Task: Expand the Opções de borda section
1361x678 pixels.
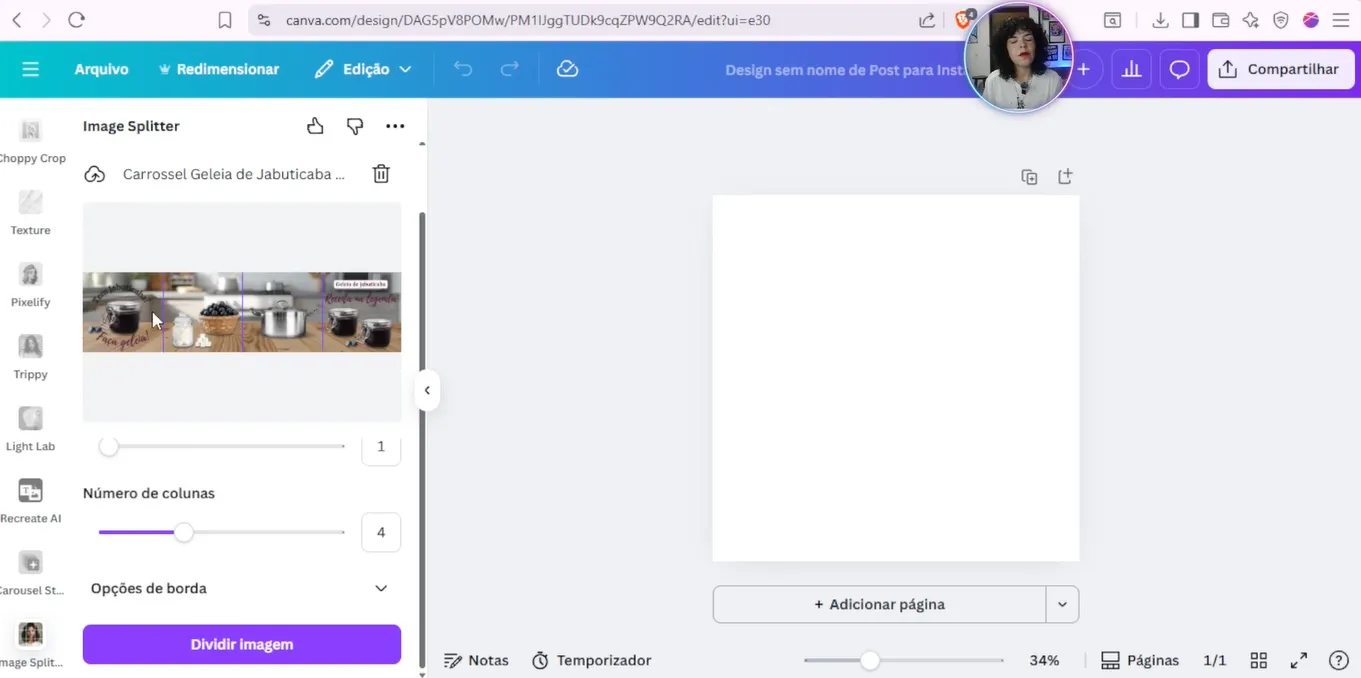Action: tap(381, 588)
